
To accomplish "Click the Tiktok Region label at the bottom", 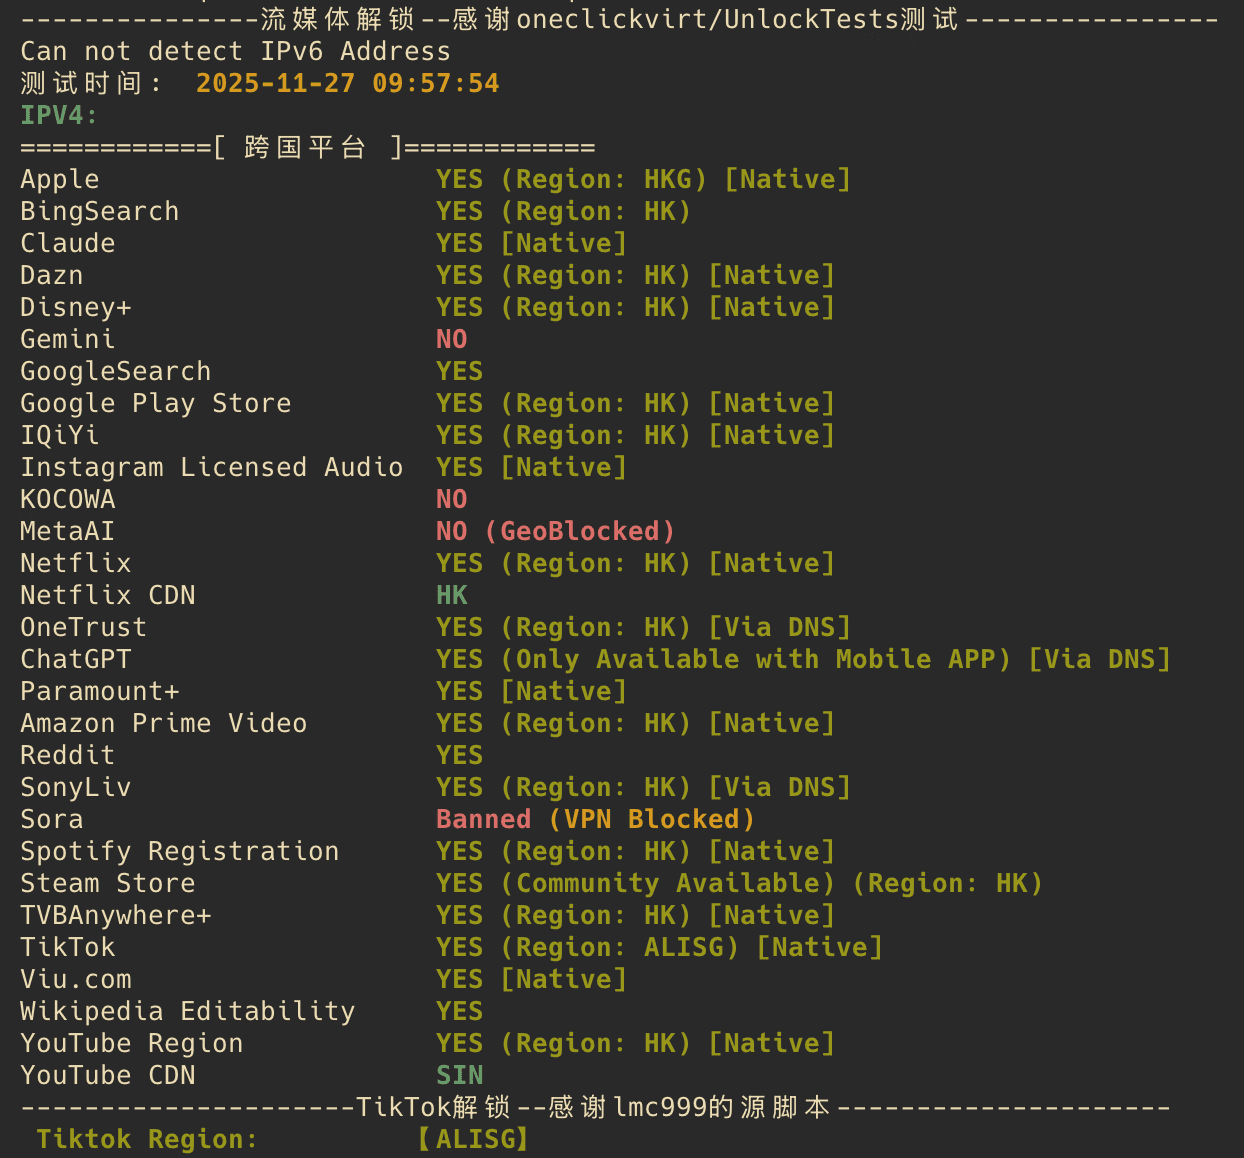I will 147,1139.
